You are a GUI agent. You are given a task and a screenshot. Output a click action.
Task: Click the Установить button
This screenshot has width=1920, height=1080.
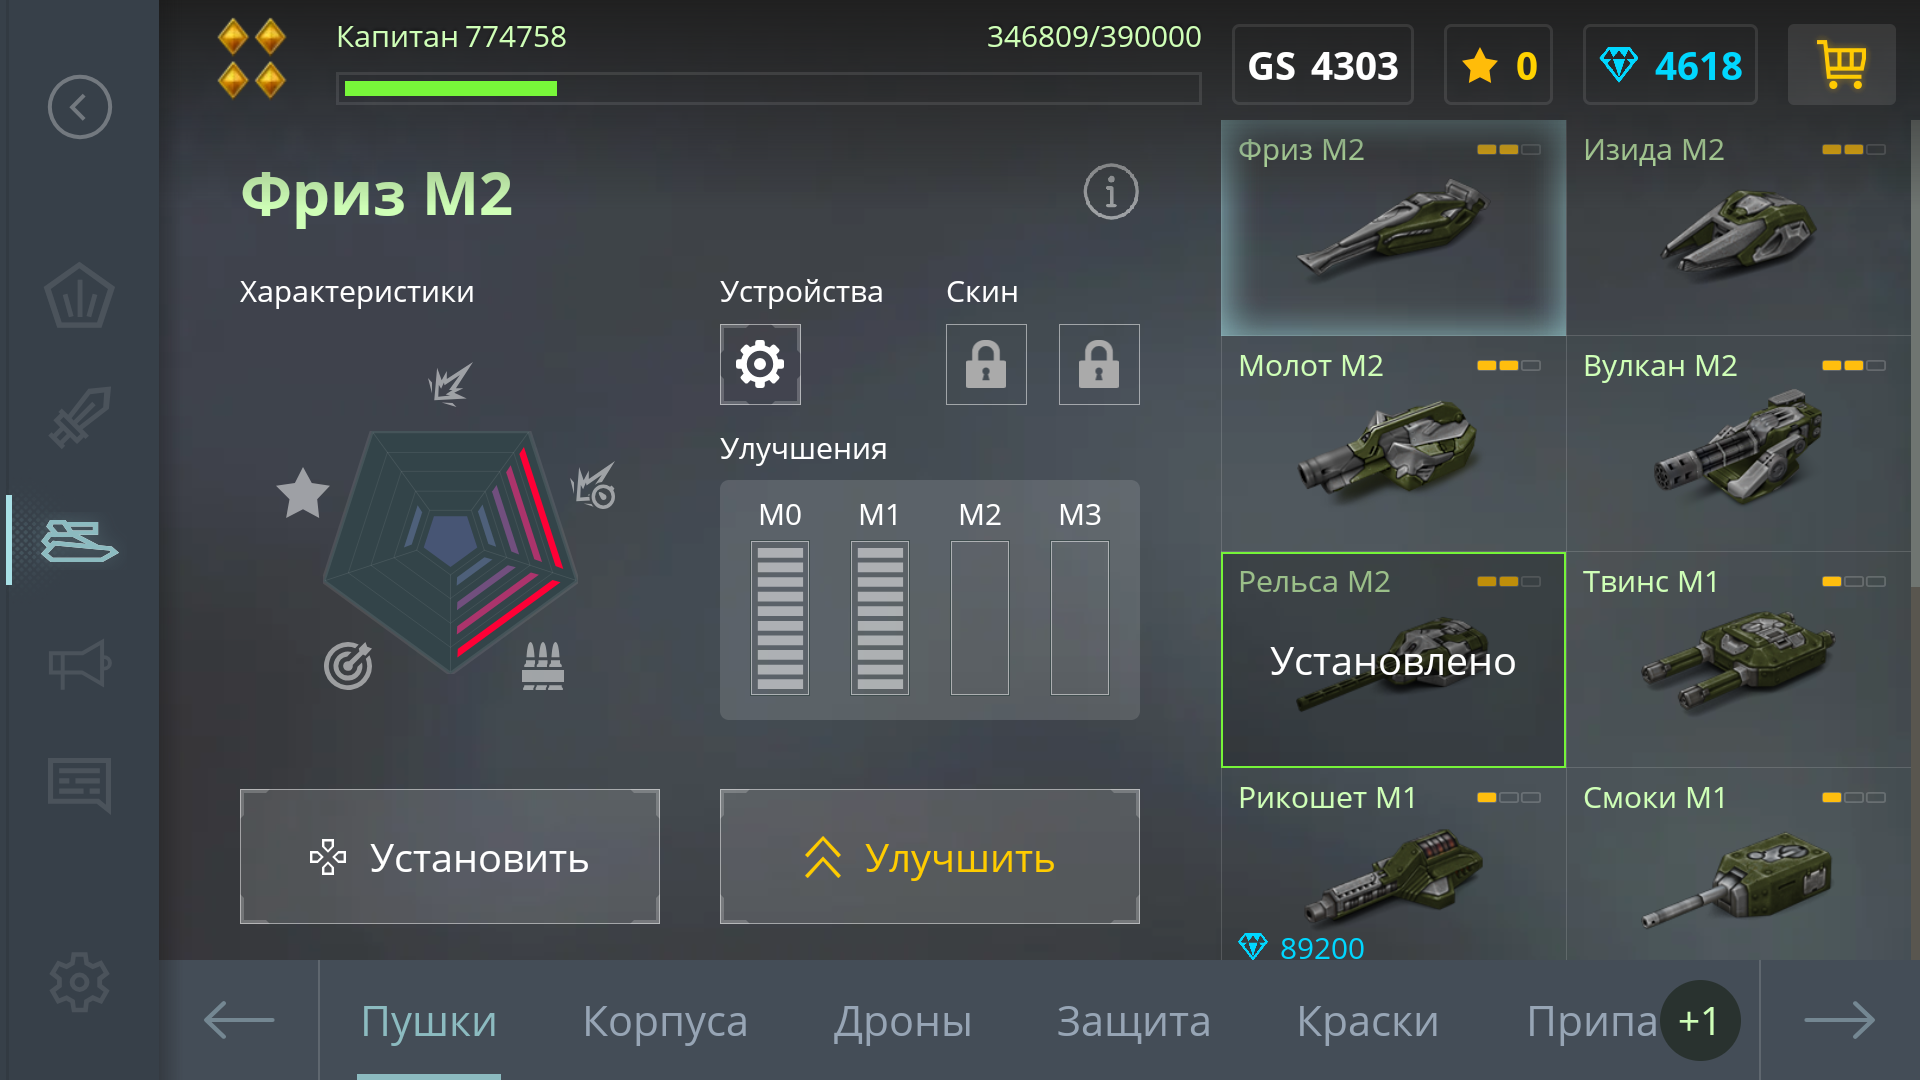click(450, 857)
